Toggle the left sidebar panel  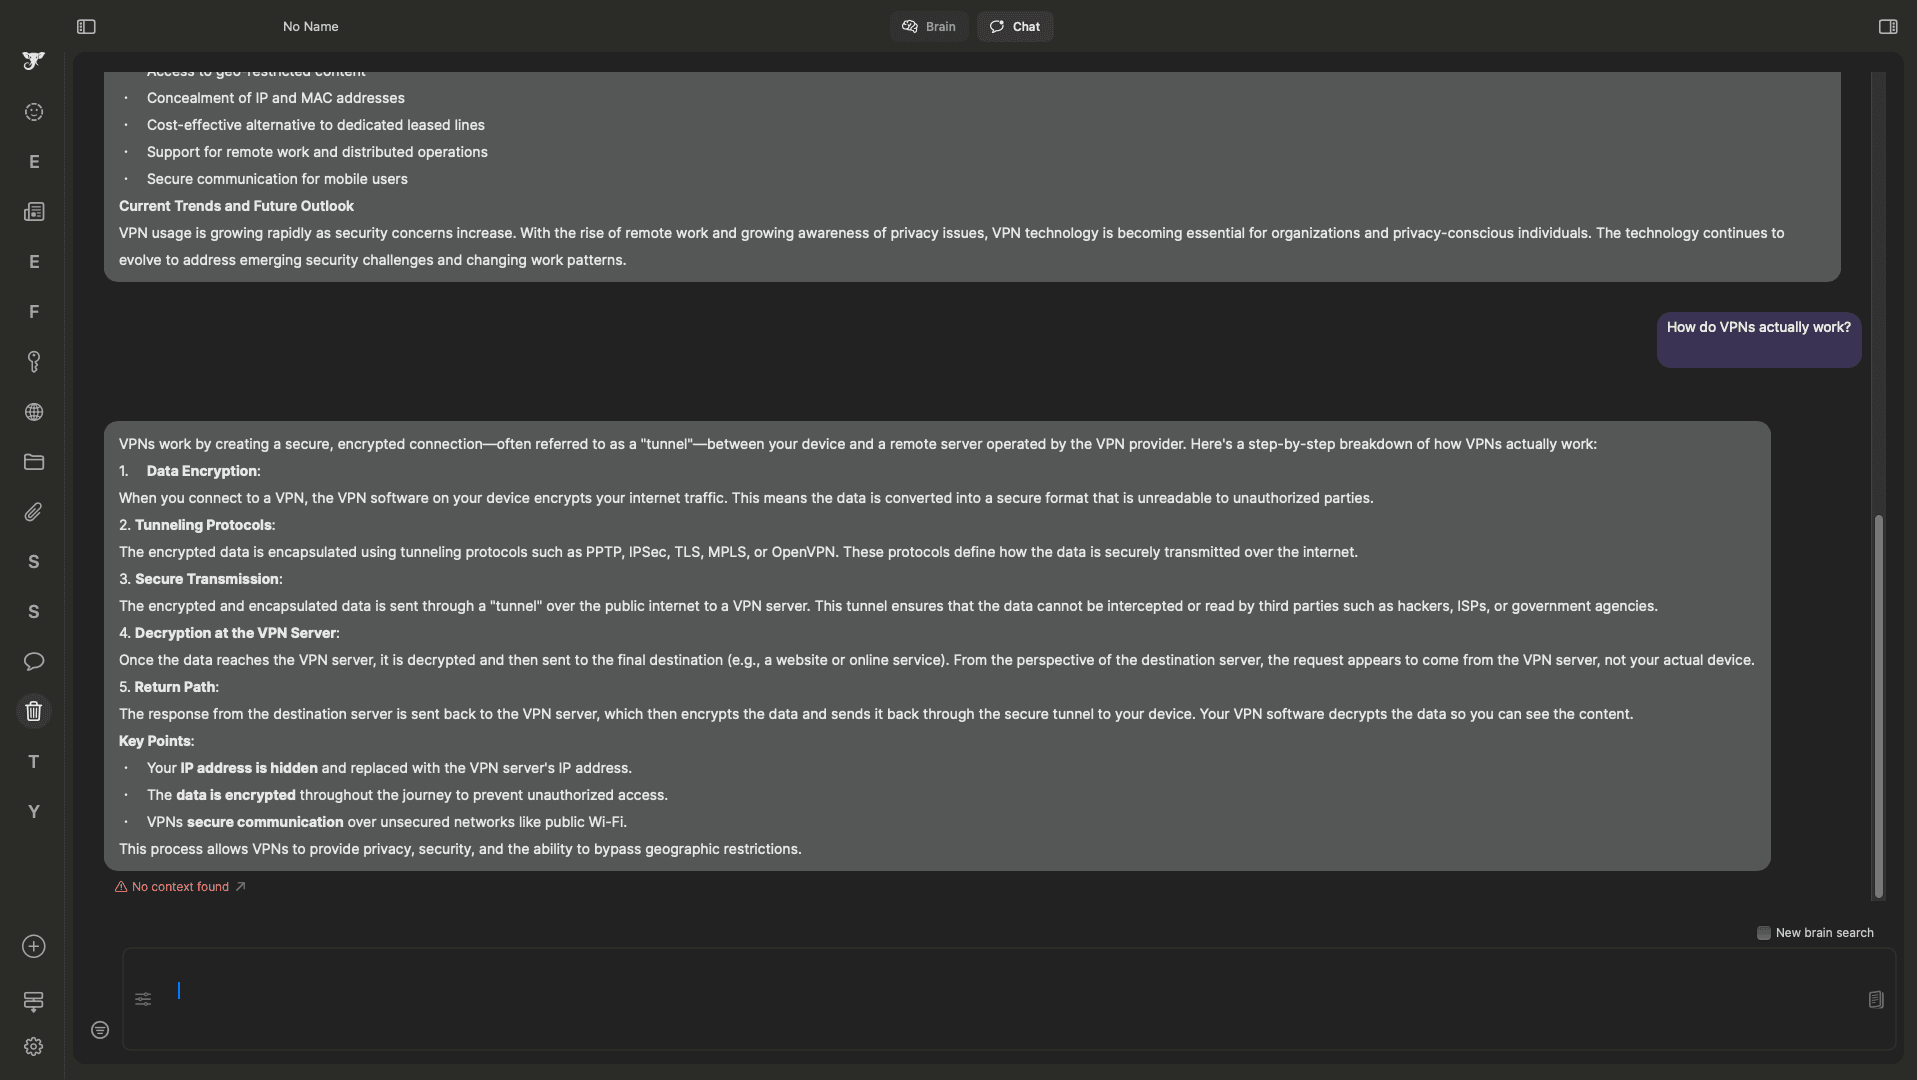point(86,27)
